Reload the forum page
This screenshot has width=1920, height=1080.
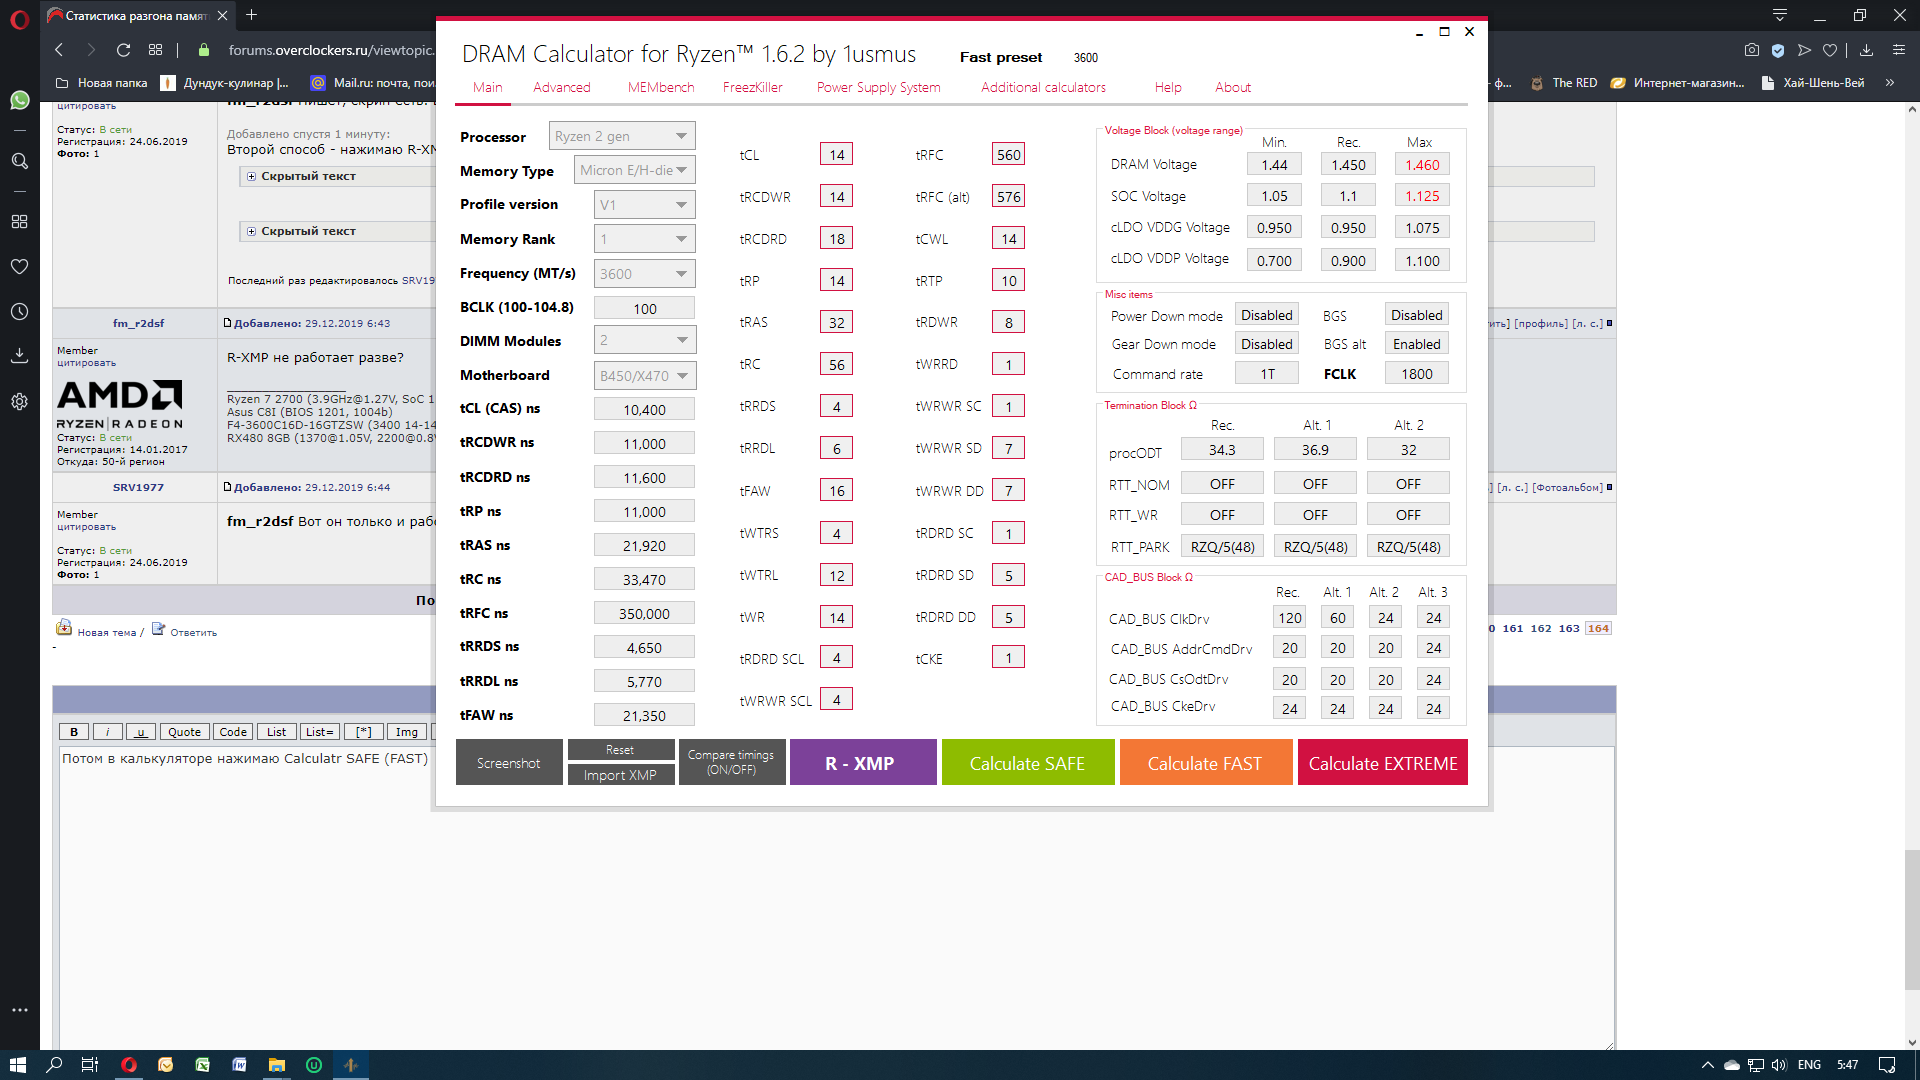coord(123,50)
